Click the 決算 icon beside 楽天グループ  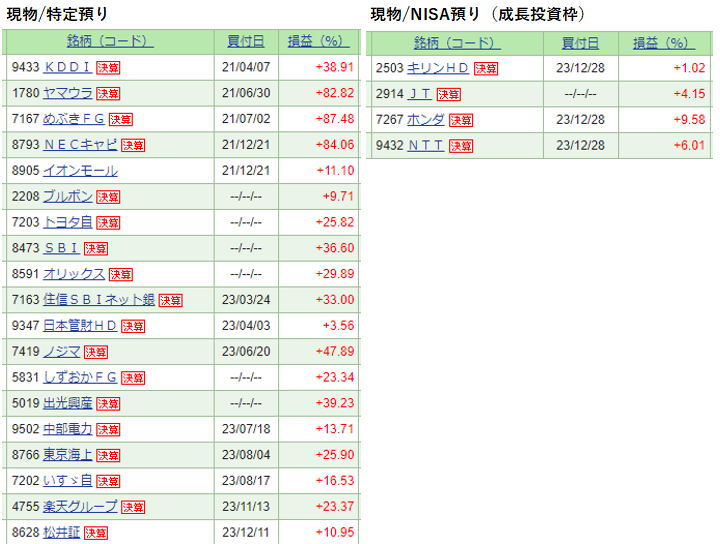tap(133, 507)
